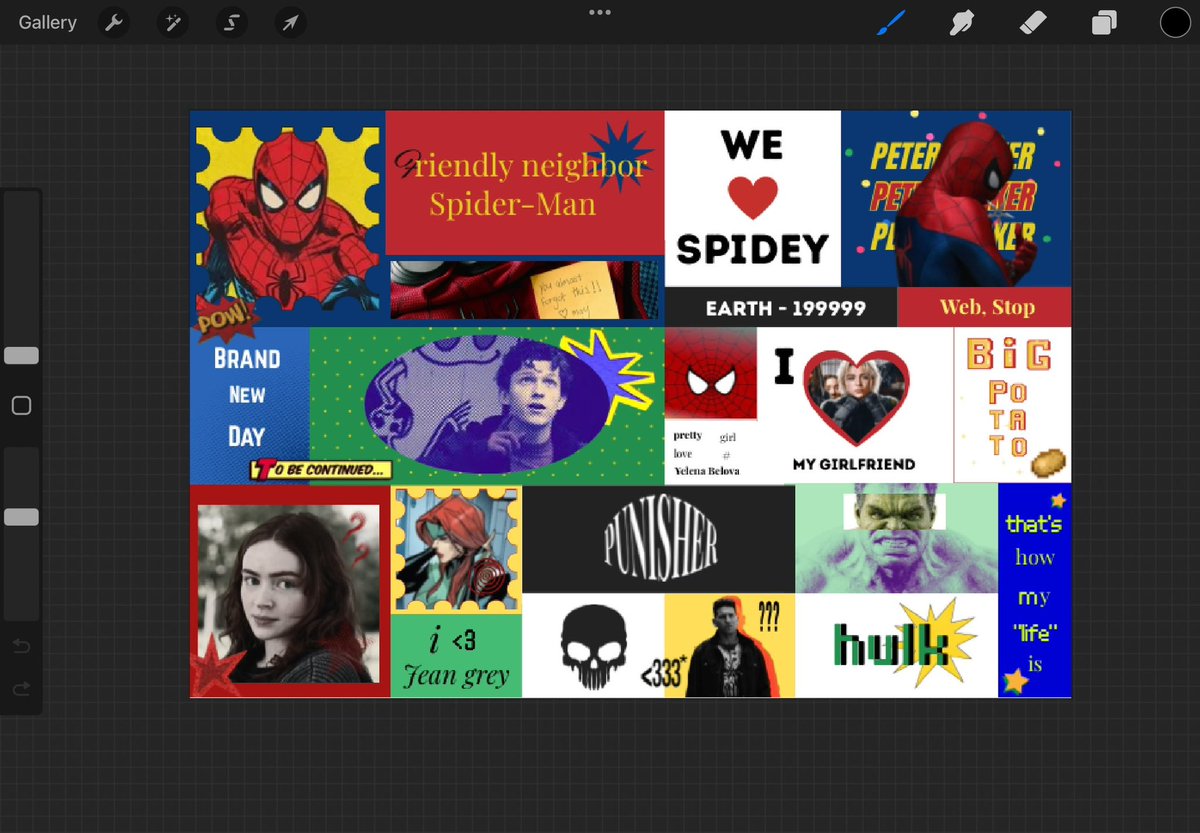
Task: Tap the "BIG POTATO" pixel text panel
Action: click(1011, 405)
